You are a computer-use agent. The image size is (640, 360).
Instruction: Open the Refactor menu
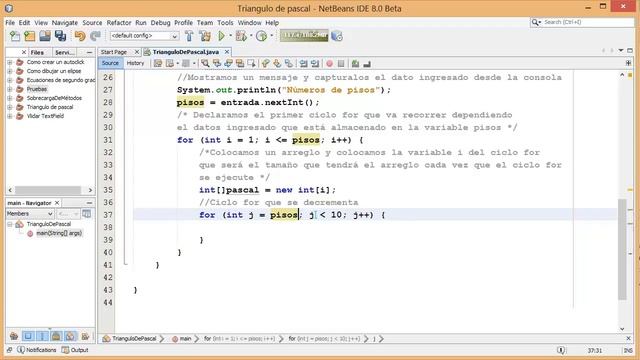(x=119, y=22)
